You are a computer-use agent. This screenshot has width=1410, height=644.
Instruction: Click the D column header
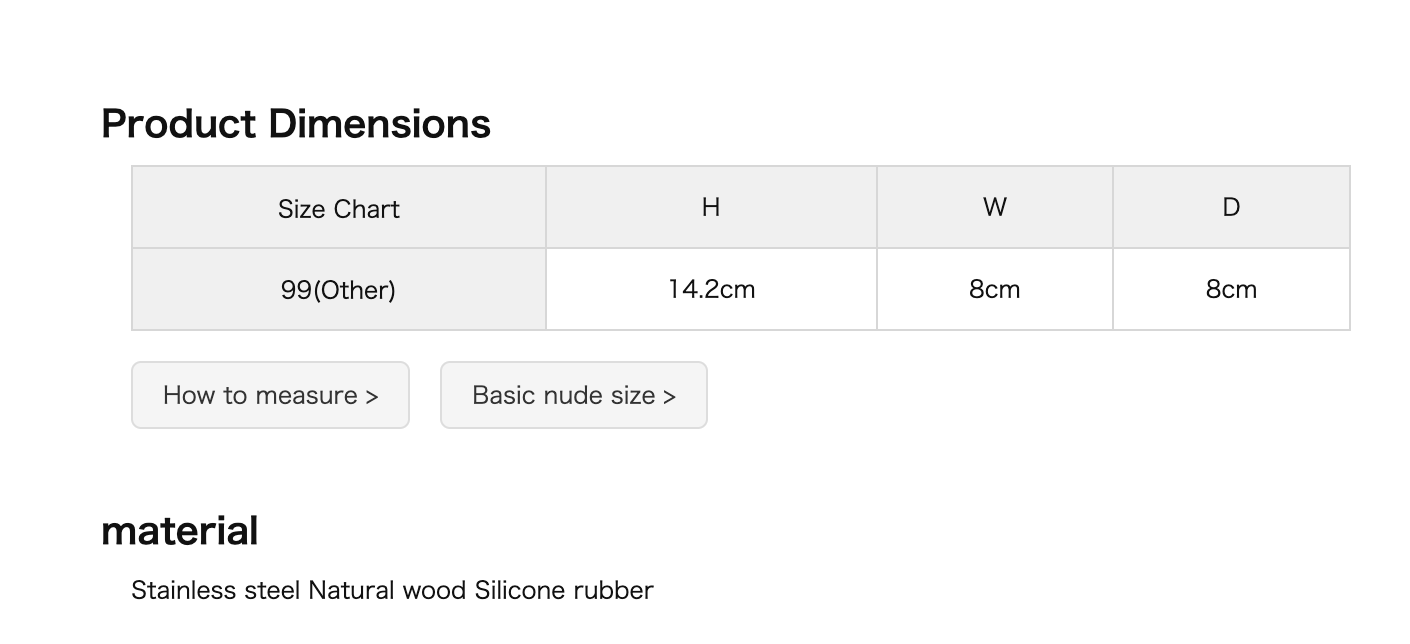(1231, 207)
